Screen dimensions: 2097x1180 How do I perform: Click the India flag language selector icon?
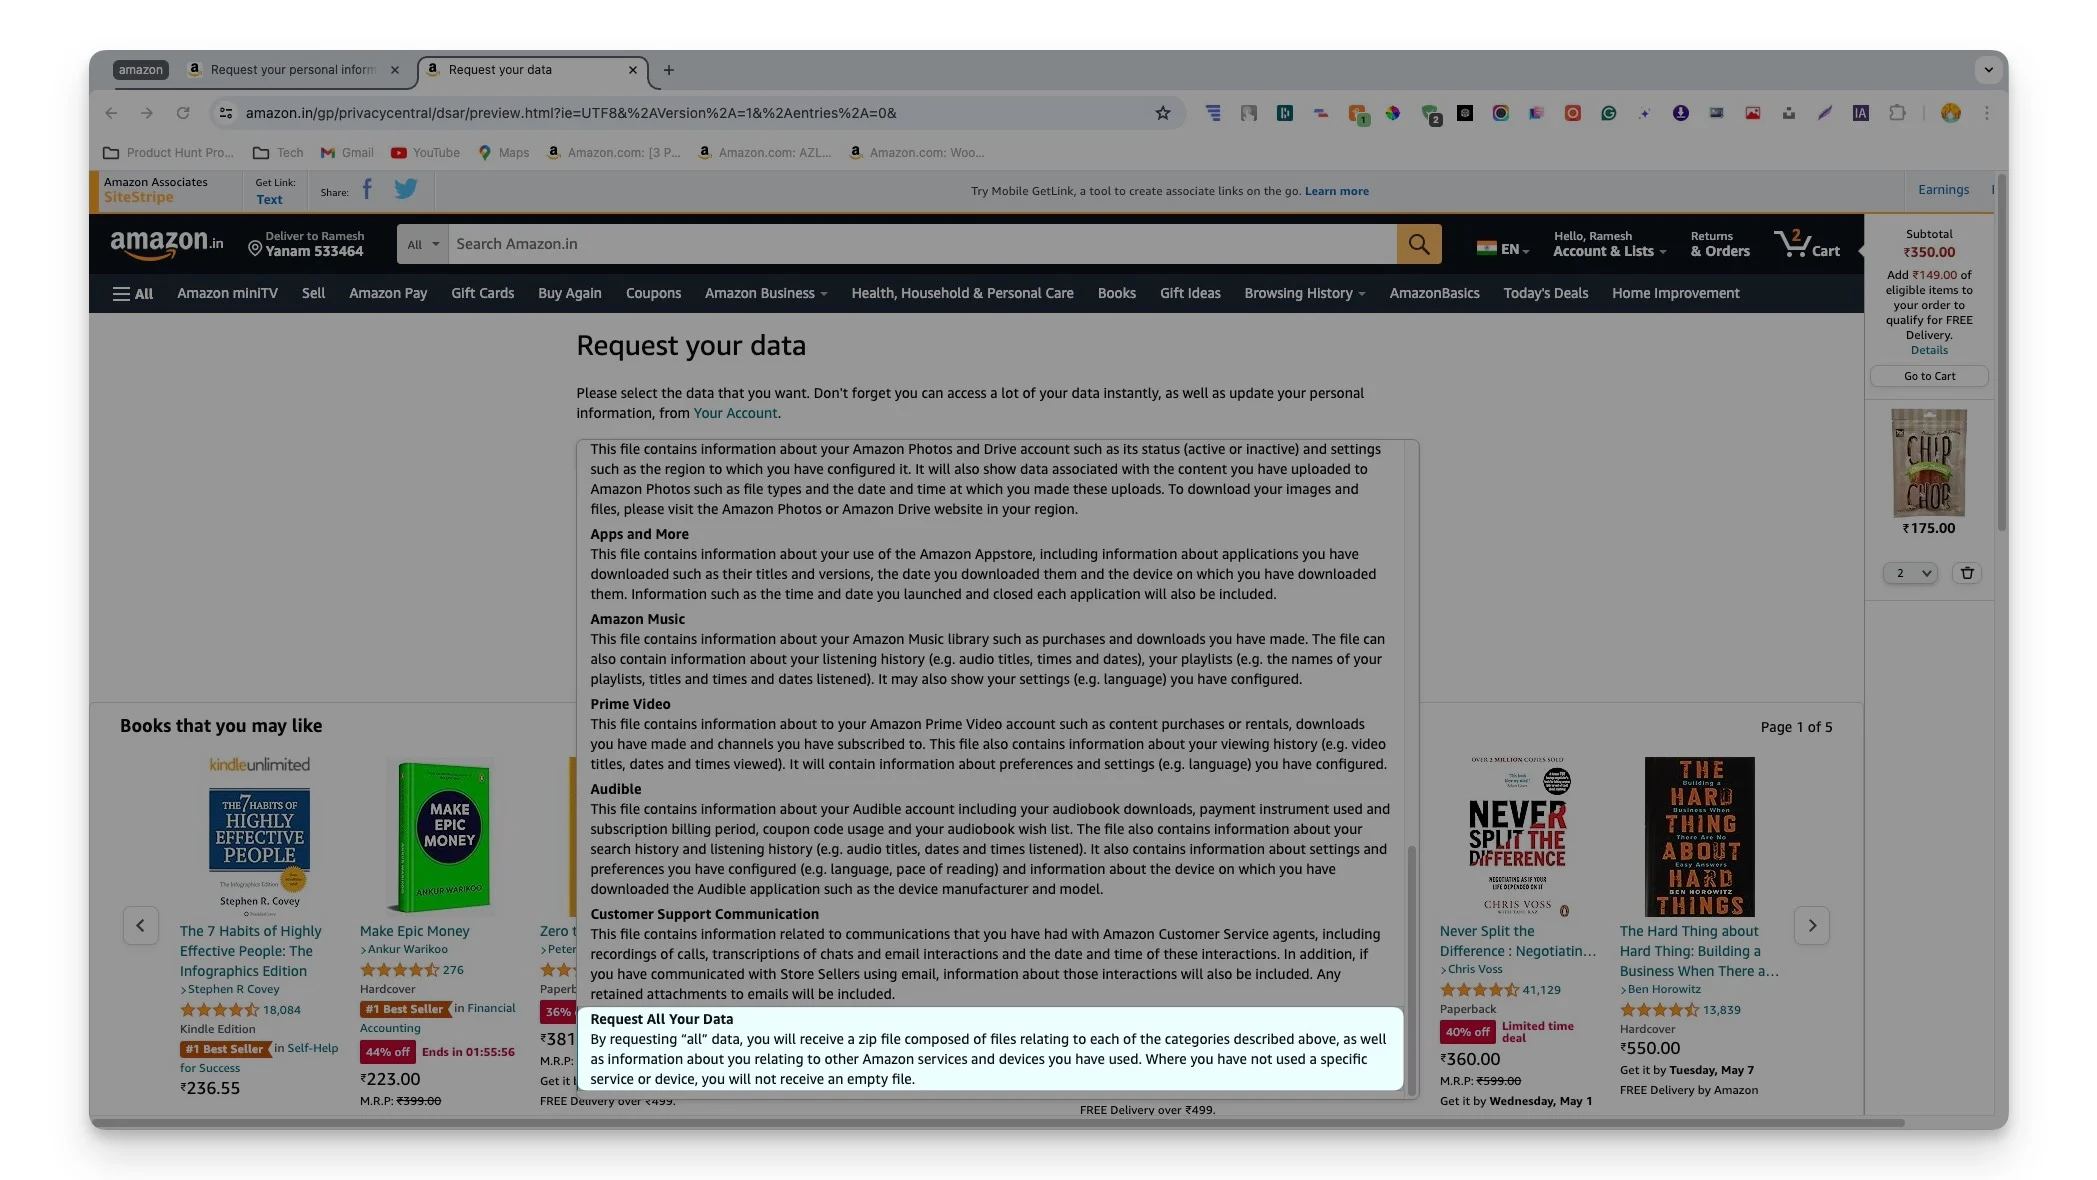tap(1486, 243)
